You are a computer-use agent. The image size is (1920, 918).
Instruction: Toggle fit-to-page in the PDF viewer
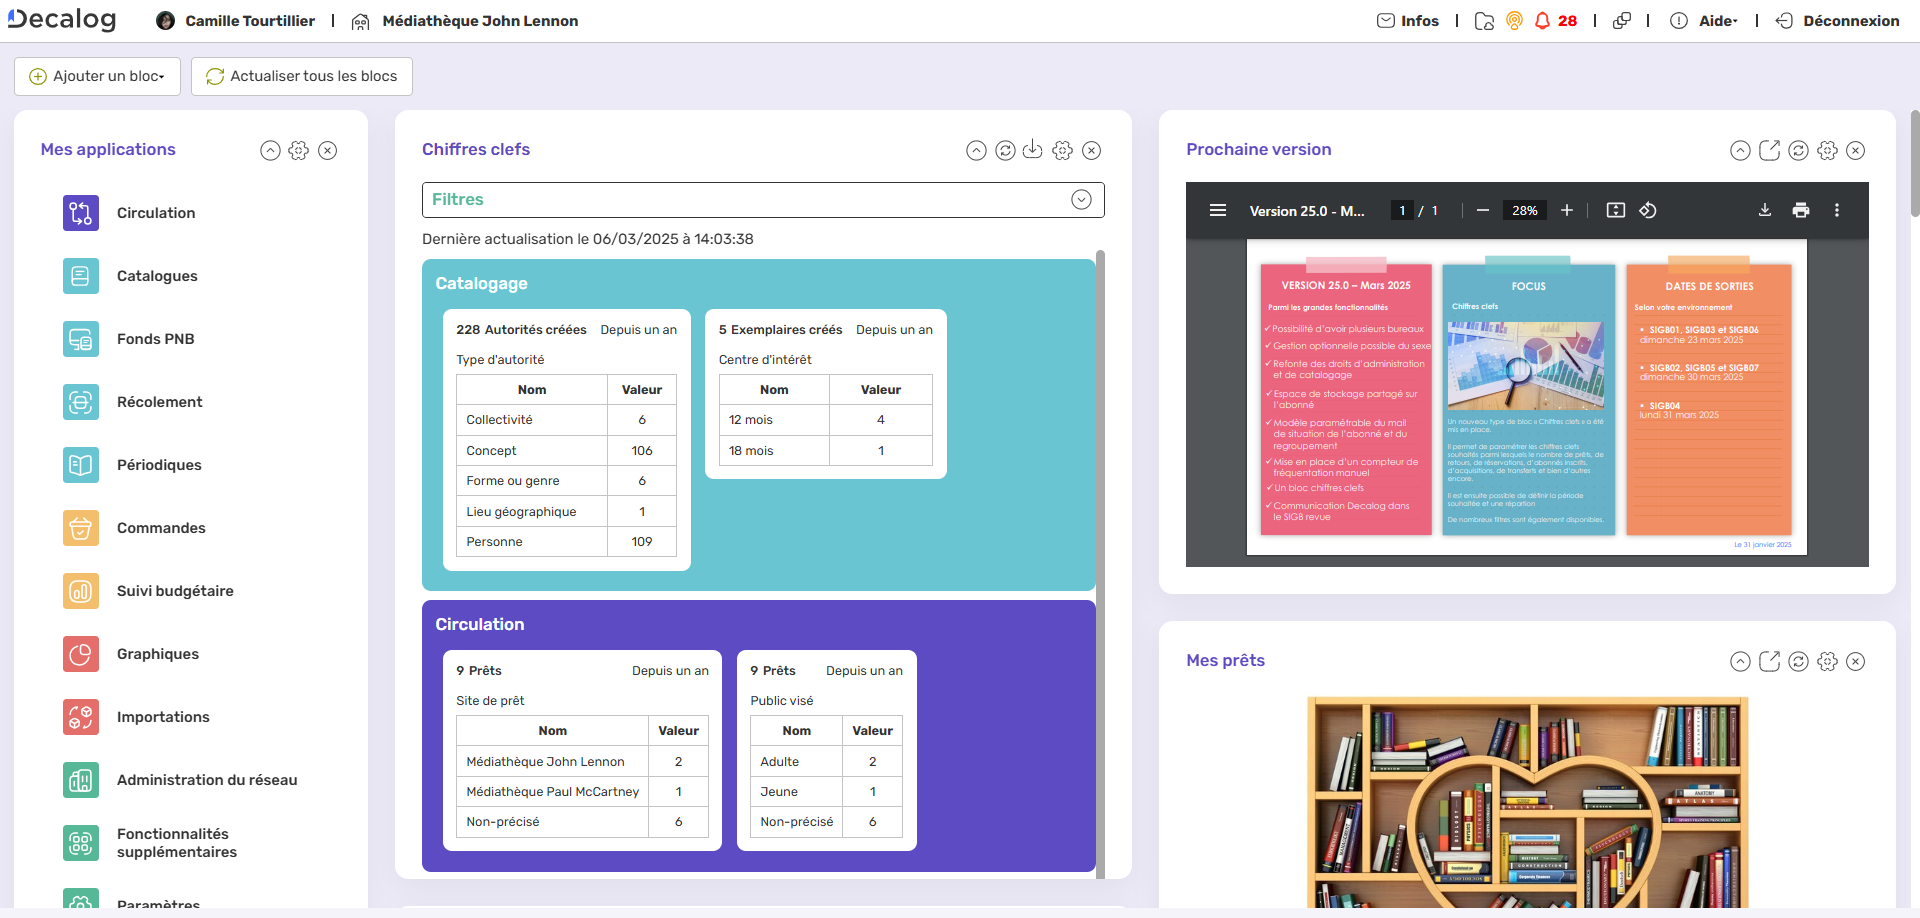click(1615, 210)
